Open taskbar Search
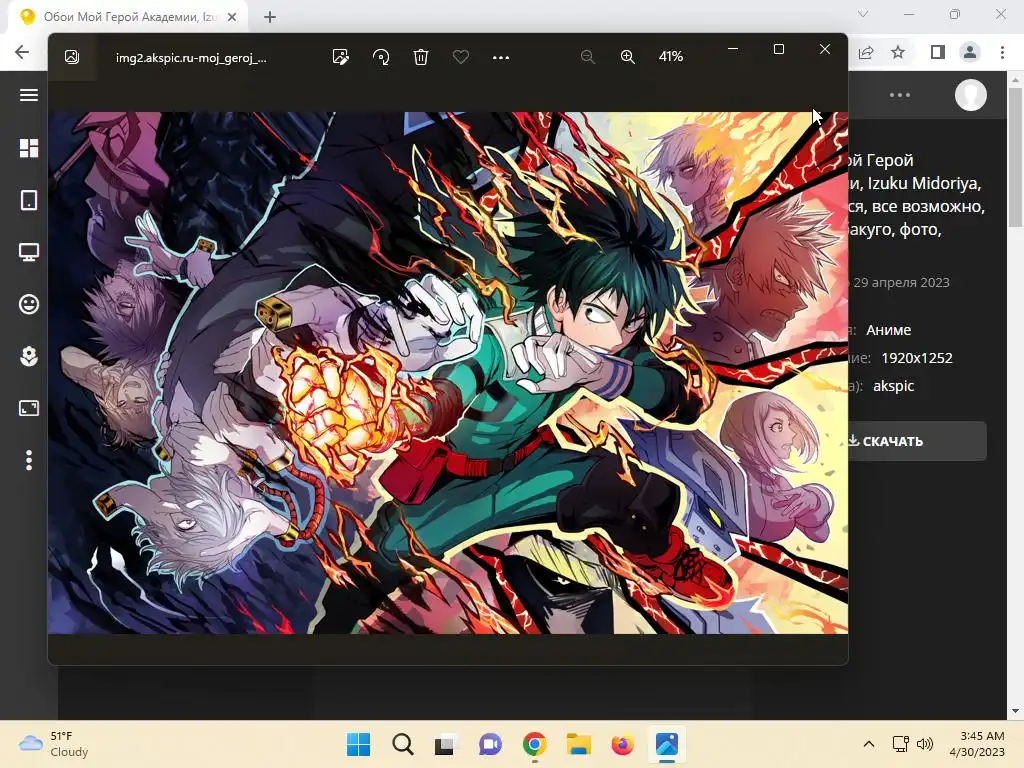This screenshot has width=1024, height=768. click(402, 744)
